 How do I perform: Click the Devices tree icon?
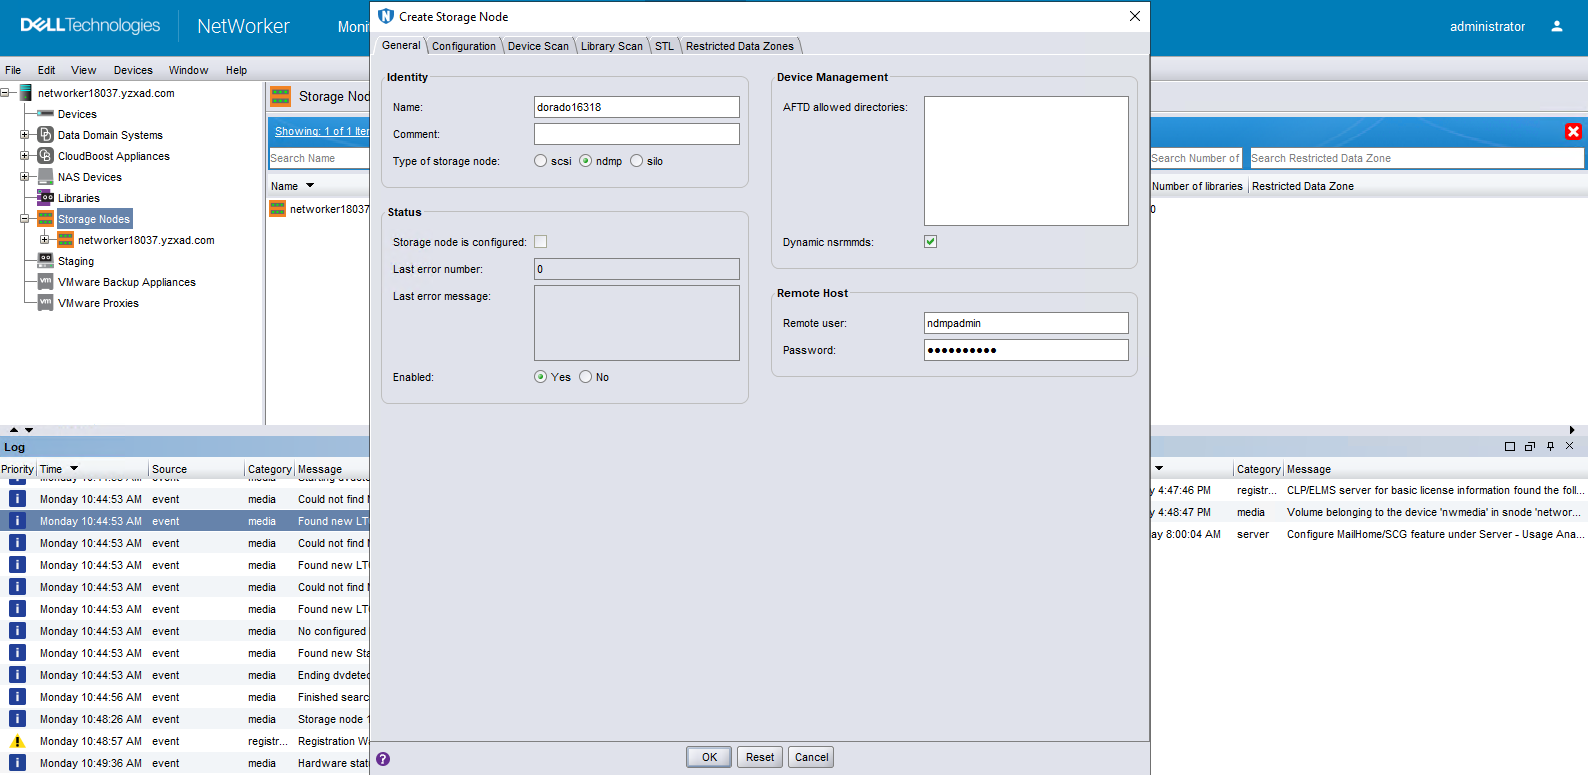[45, 114]
